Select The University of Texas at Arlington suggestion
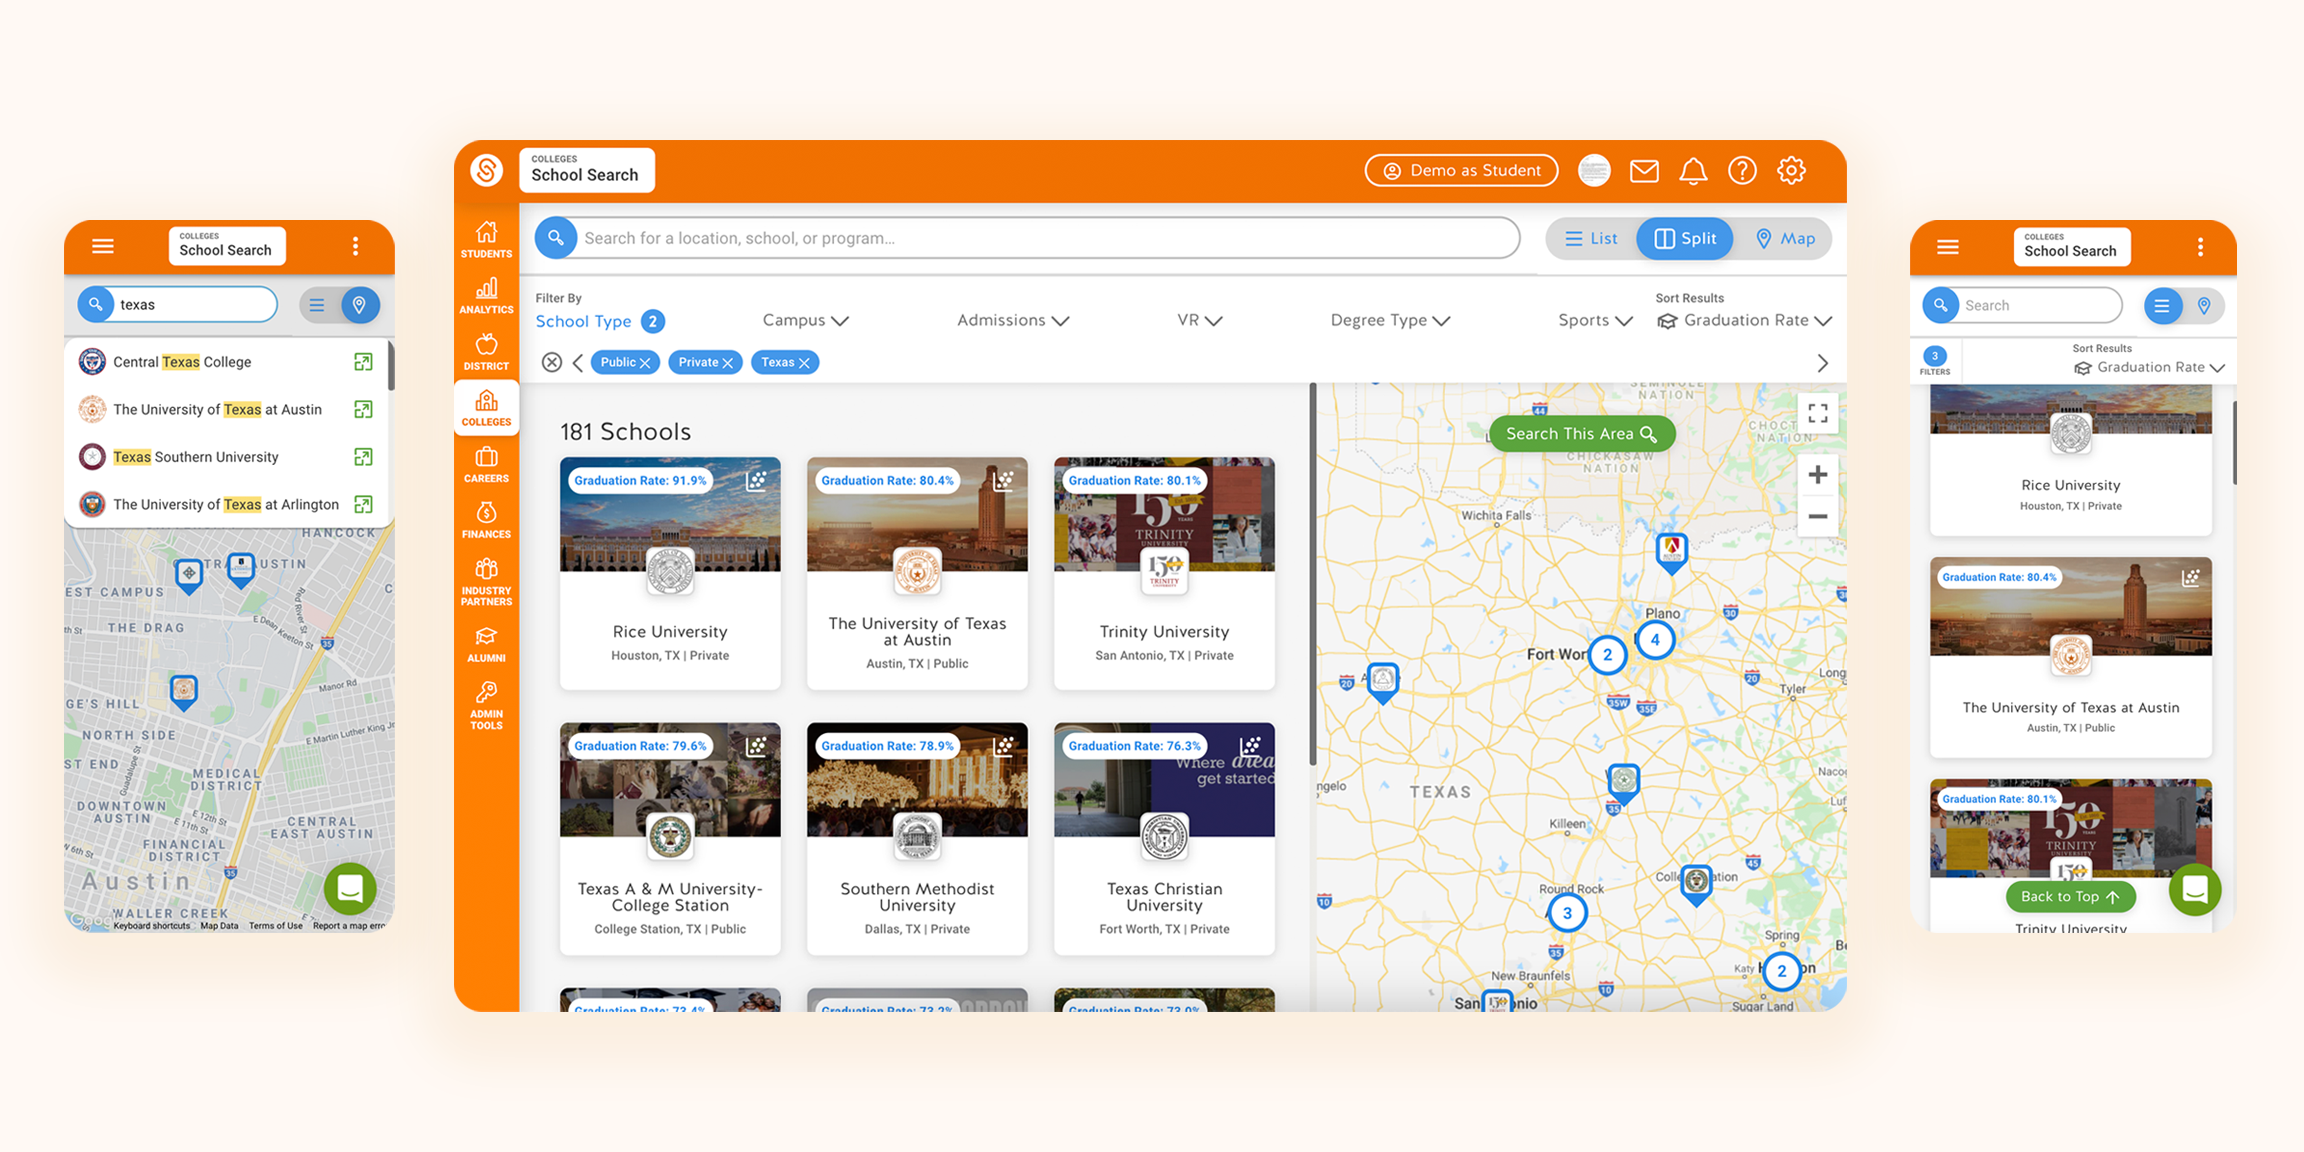The width and height of the screenshot is (2304, 1152). click(x=226, y=505)
